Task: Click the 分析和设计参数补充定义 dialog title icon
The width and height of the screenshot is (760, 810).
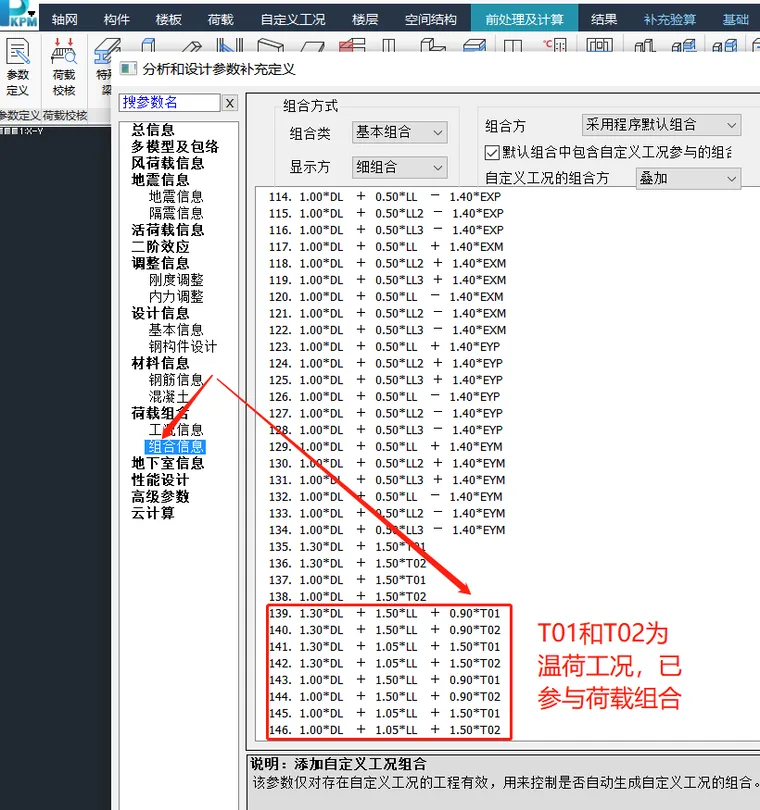Action: click(128, 68)
